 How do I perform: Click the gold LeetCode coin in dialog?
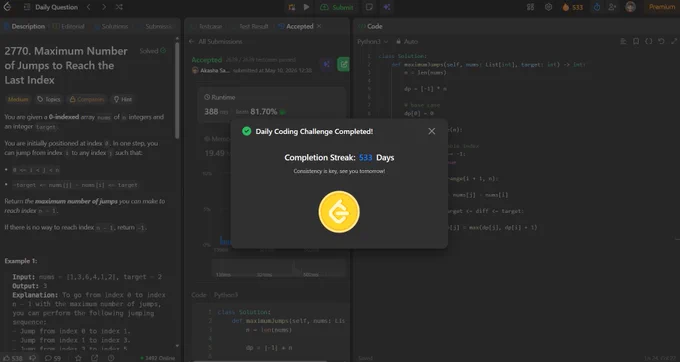pos(339,212)
